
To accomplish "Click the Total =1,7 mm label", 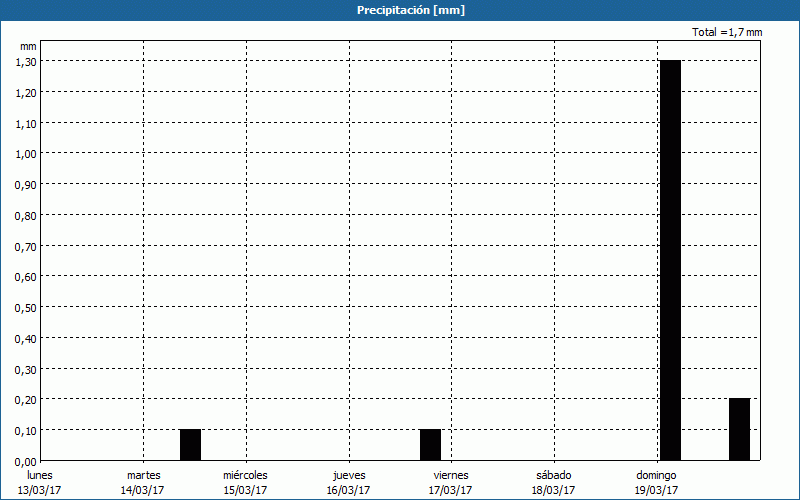I will point(727,32).
